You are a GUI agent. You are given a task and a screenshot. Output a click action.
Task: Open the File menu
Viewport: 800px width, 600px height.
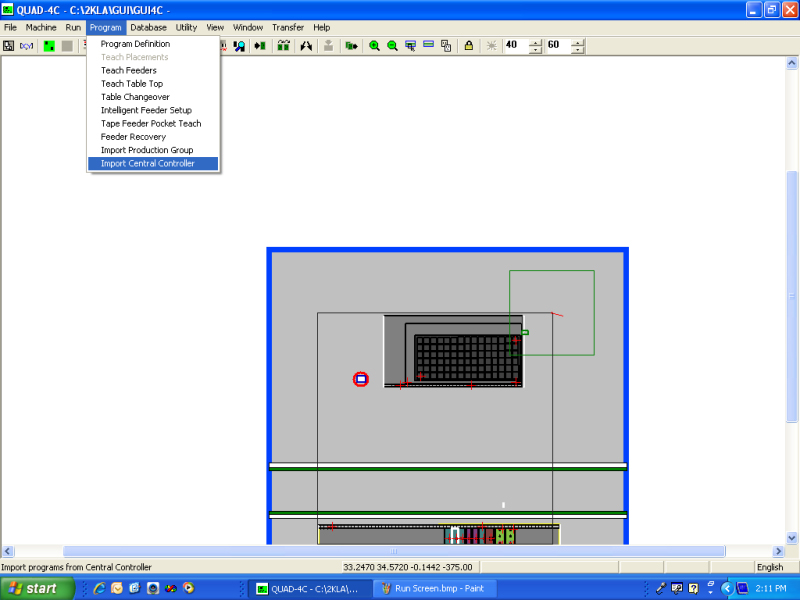tap(10, 28)
